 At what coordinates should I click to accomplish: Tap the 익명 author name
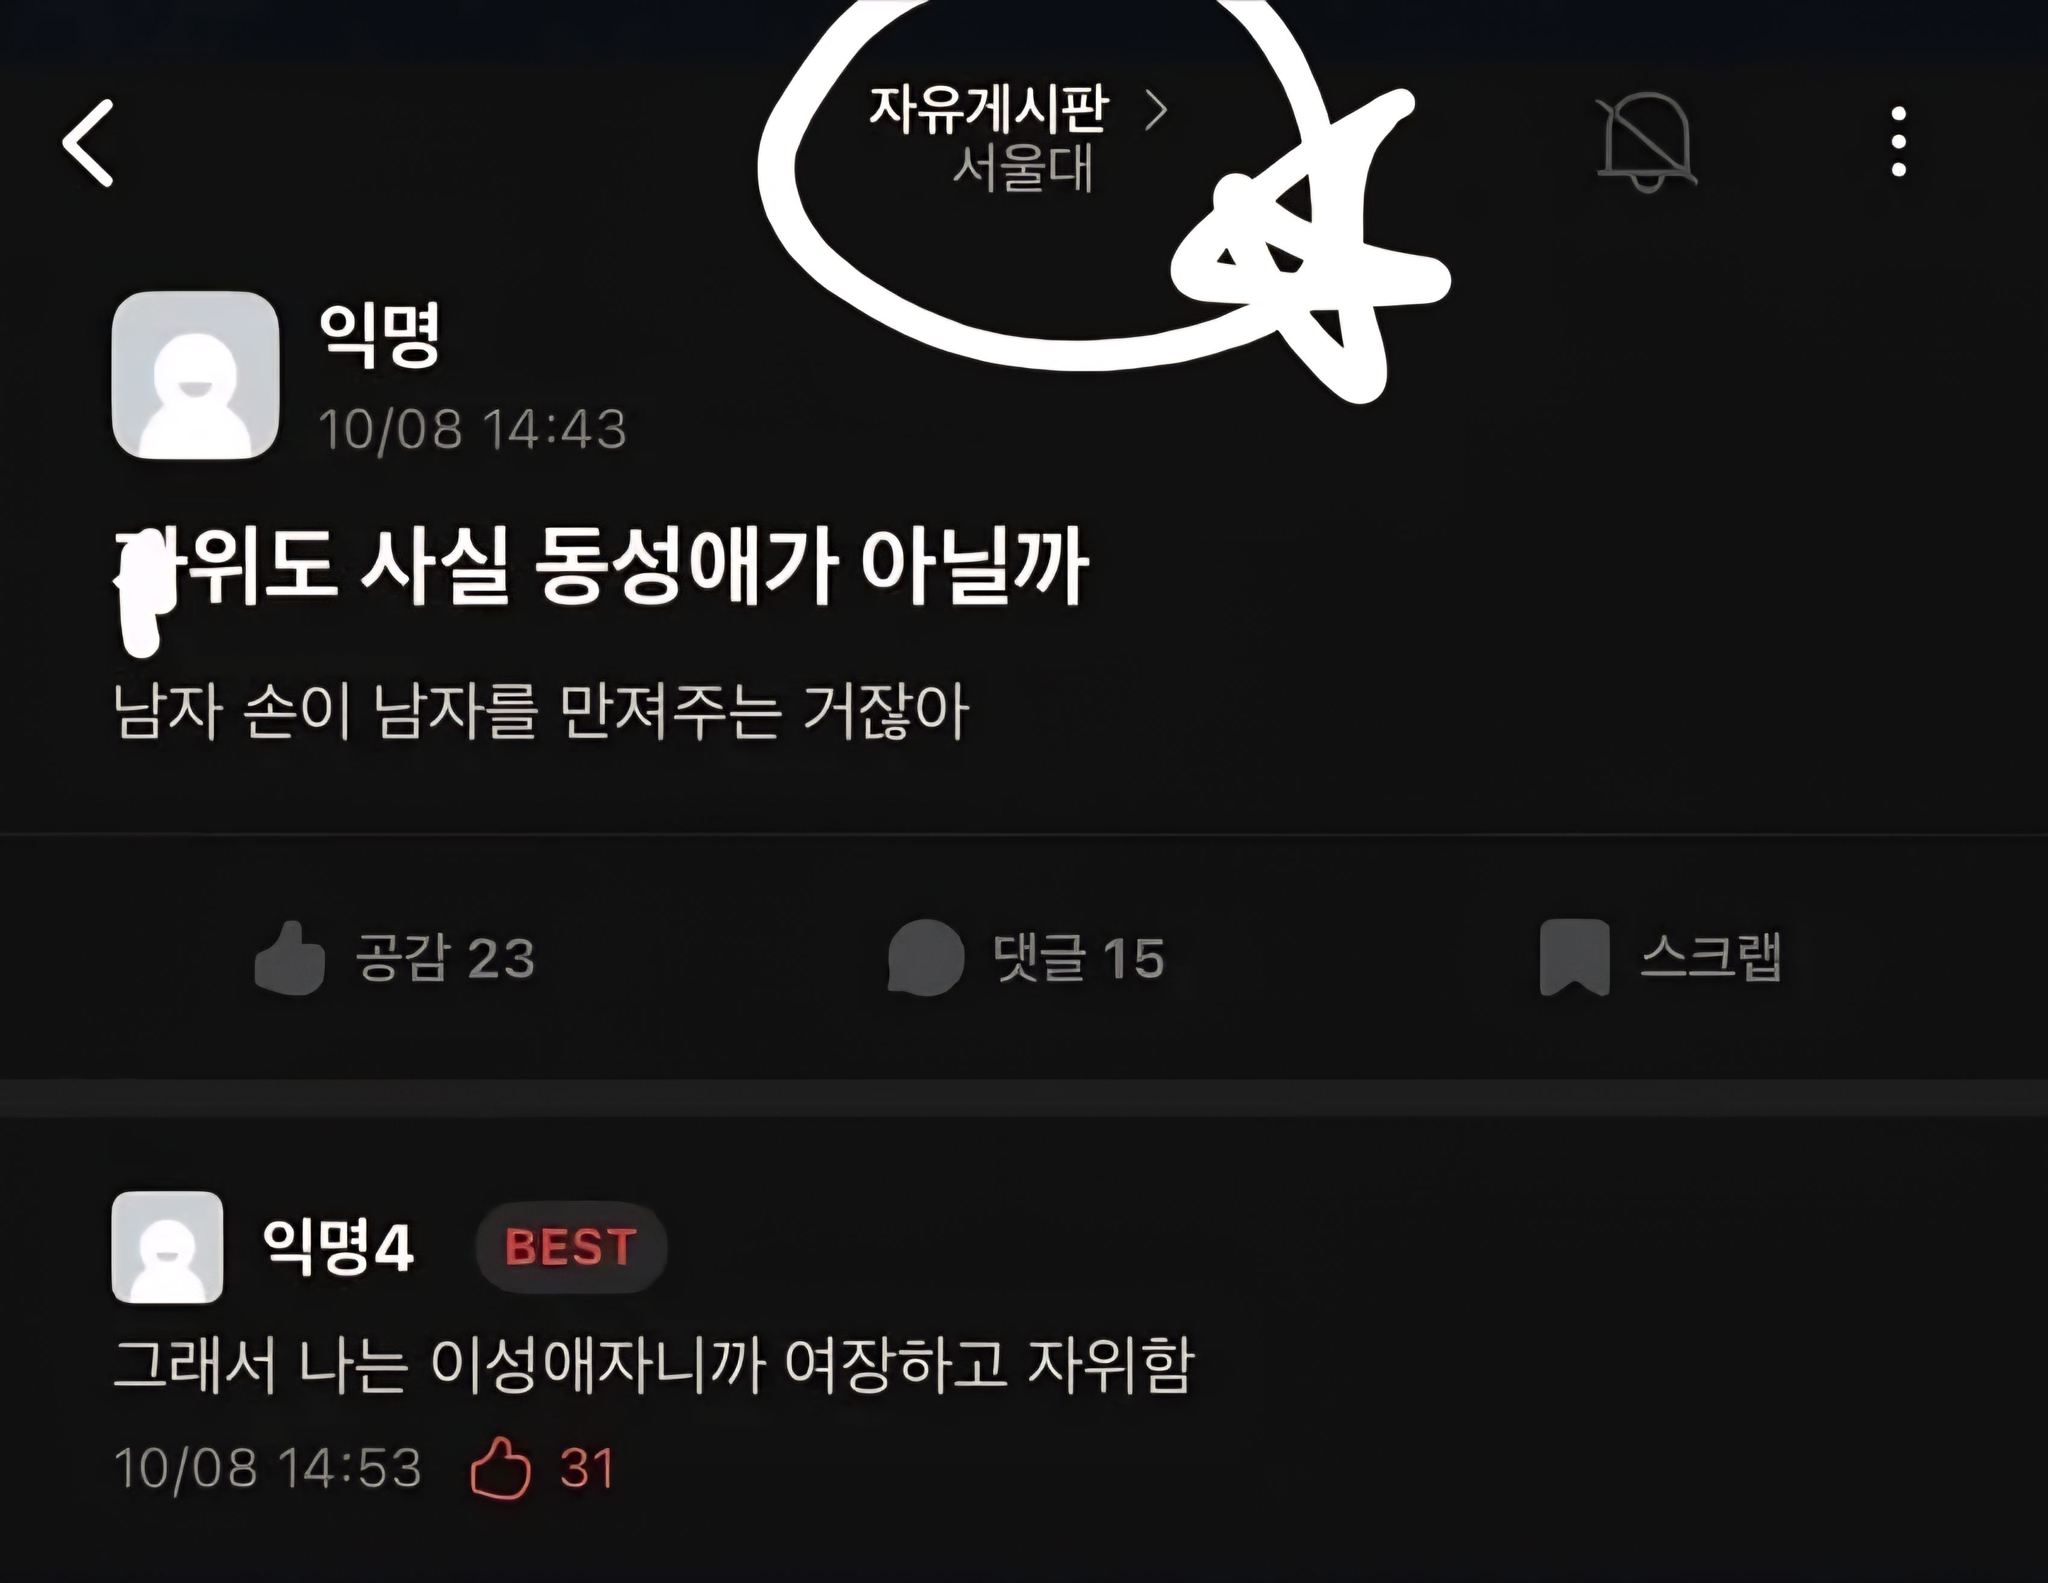pos(379,335)
